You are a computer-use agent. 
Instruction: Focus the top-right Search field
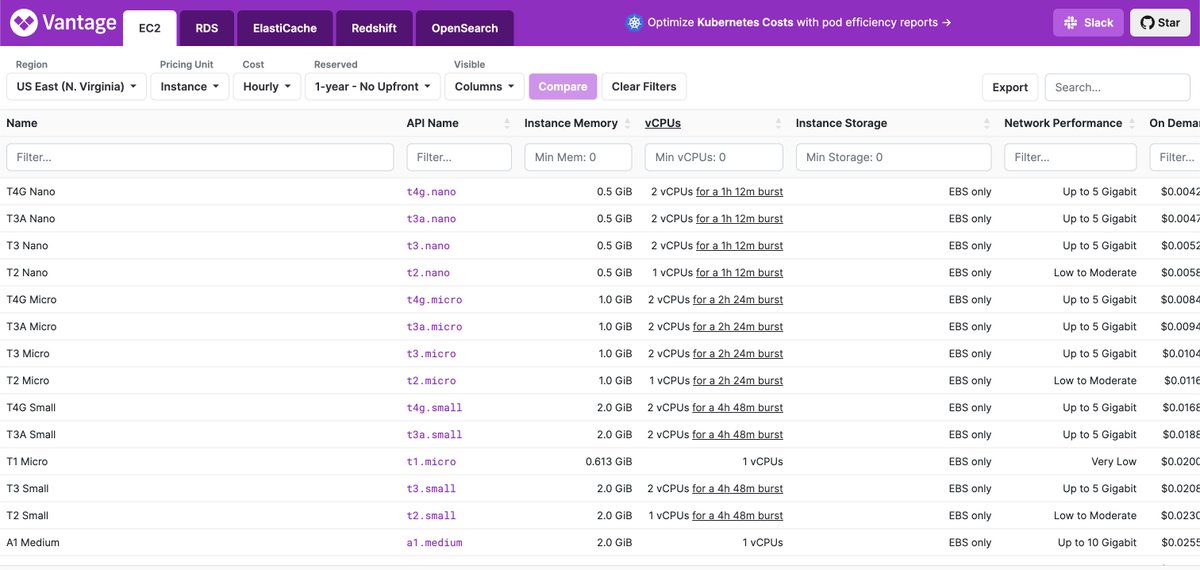tap(1117, 87)
